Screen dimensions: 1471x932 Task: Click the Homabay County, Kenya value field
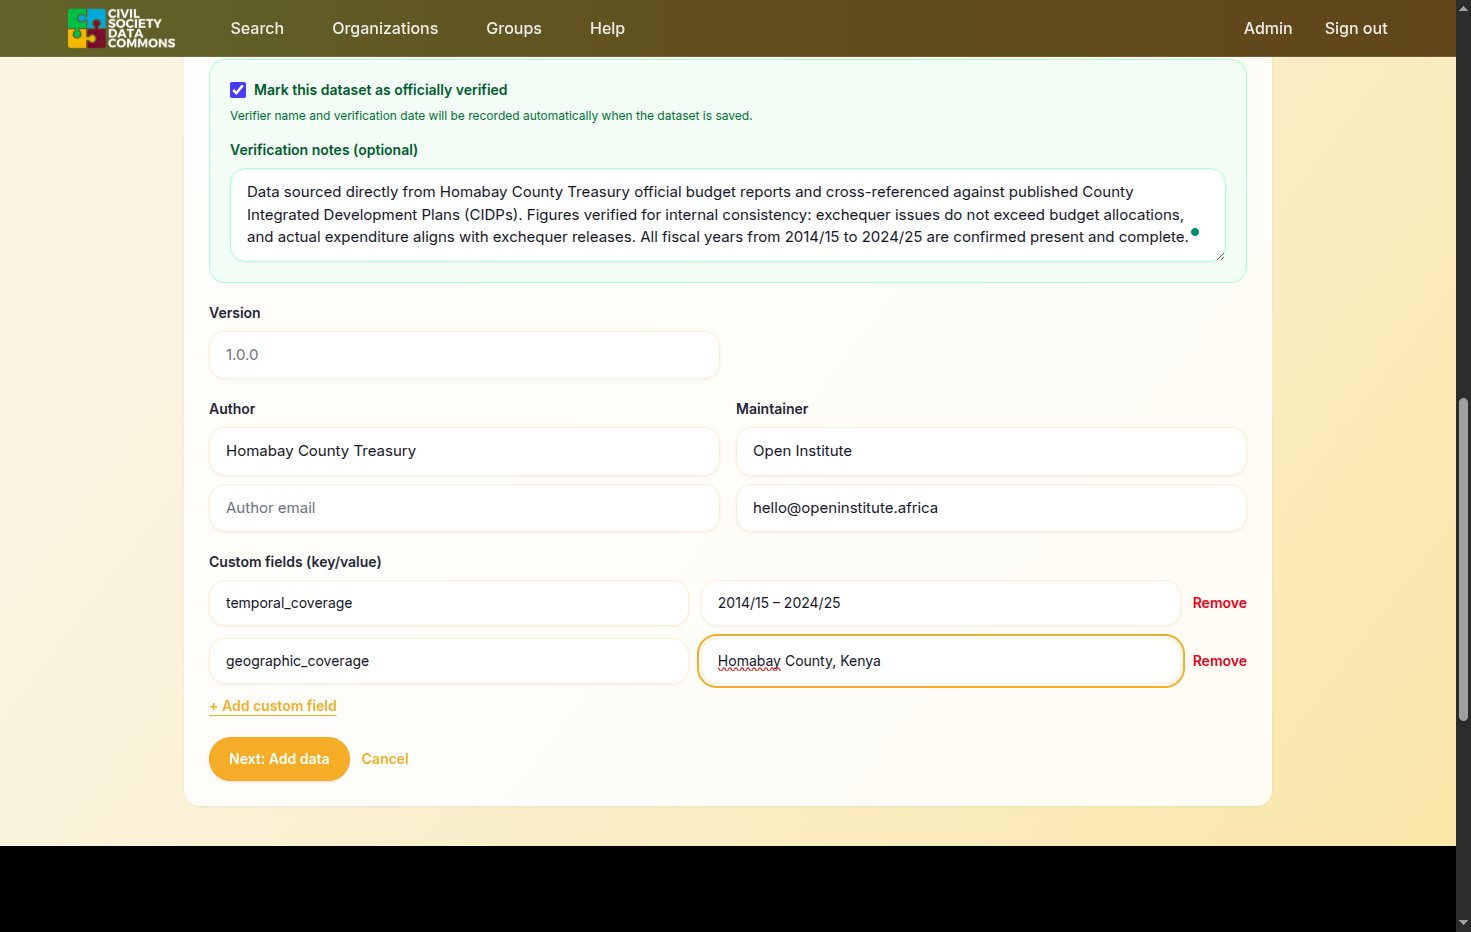(x=941, y=661)
